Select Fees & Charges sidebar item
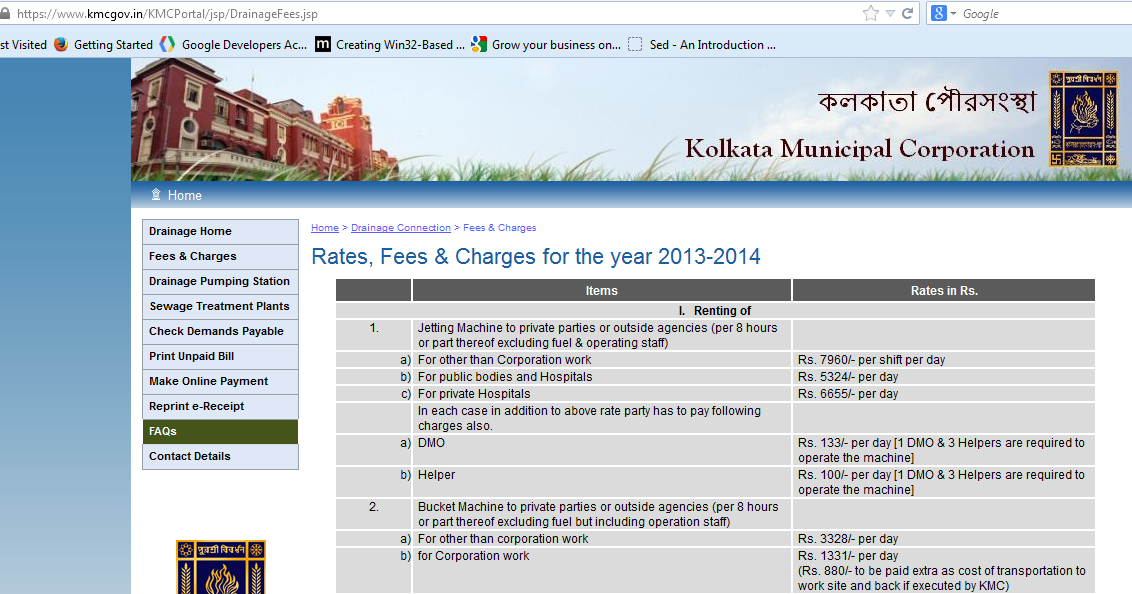 [x=220, y=256]
